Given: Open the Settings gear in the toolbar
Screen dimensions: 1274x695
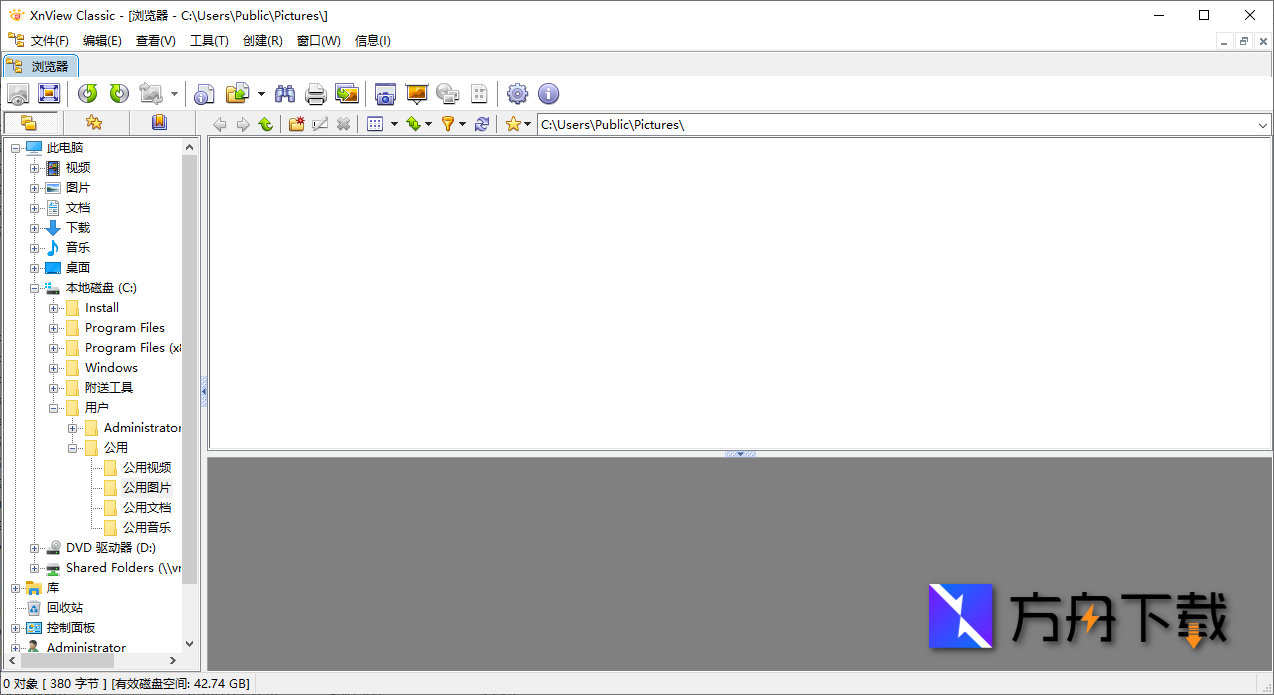Looking at the screenshot, I should [x=518, y=93].
